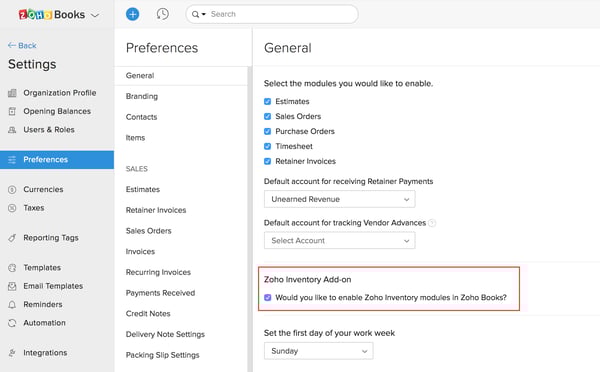The image size is (600, 372).
Task: Click the Zoho Books logo
Action: pos(52,15)
